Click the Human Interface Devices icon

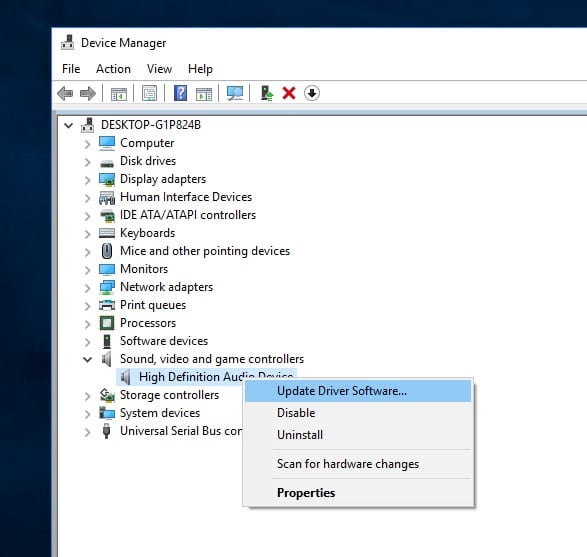[107, 197]
